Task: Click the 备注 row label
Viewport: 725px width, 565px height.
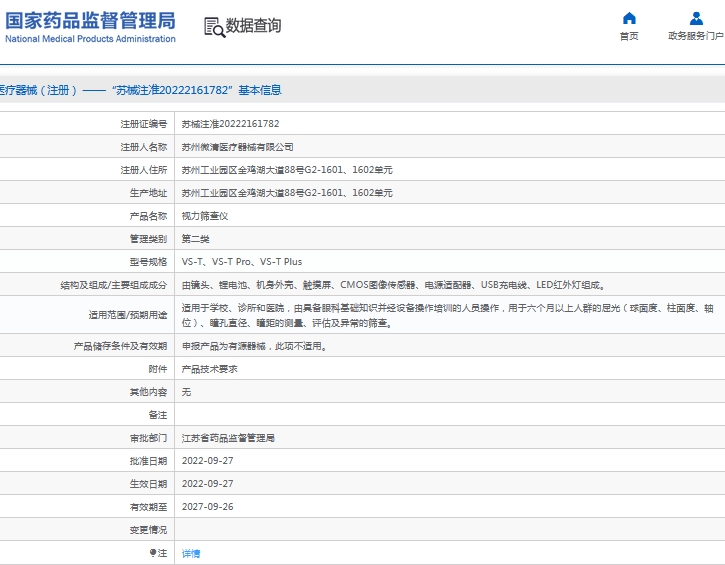Action: coord(158,415)
